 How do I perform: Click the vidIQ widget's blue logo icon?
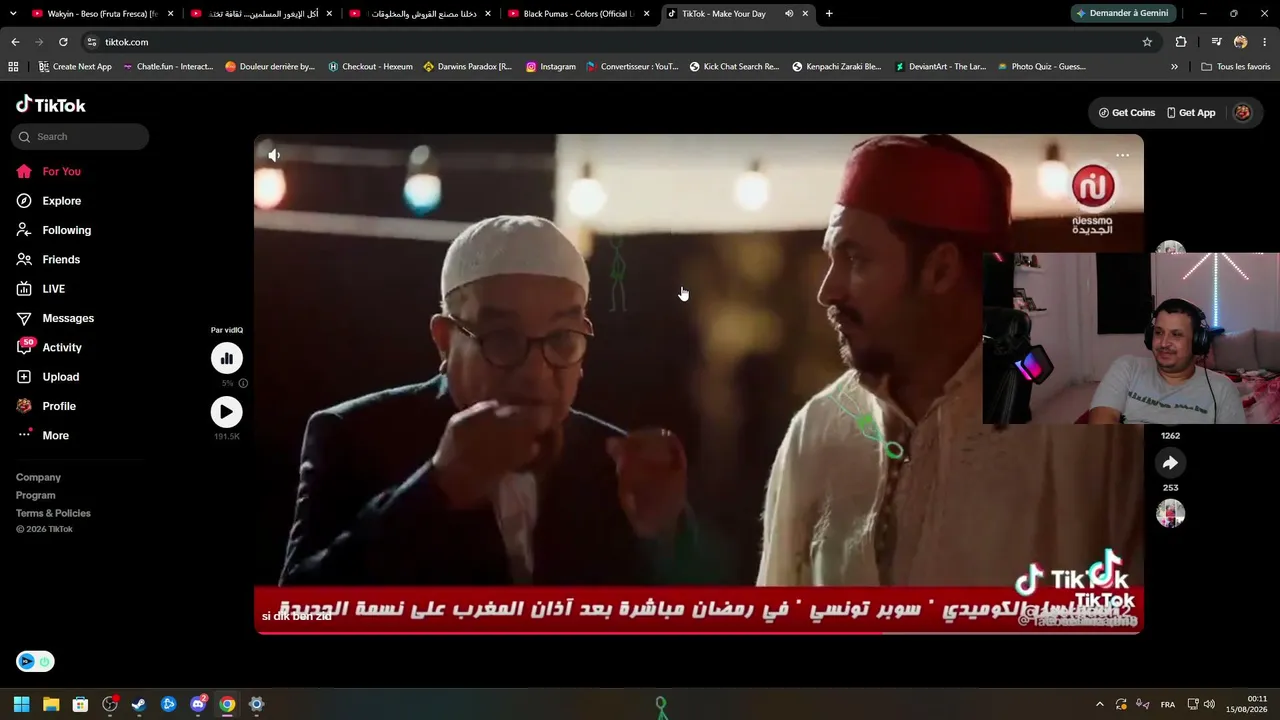coord(27,661)
